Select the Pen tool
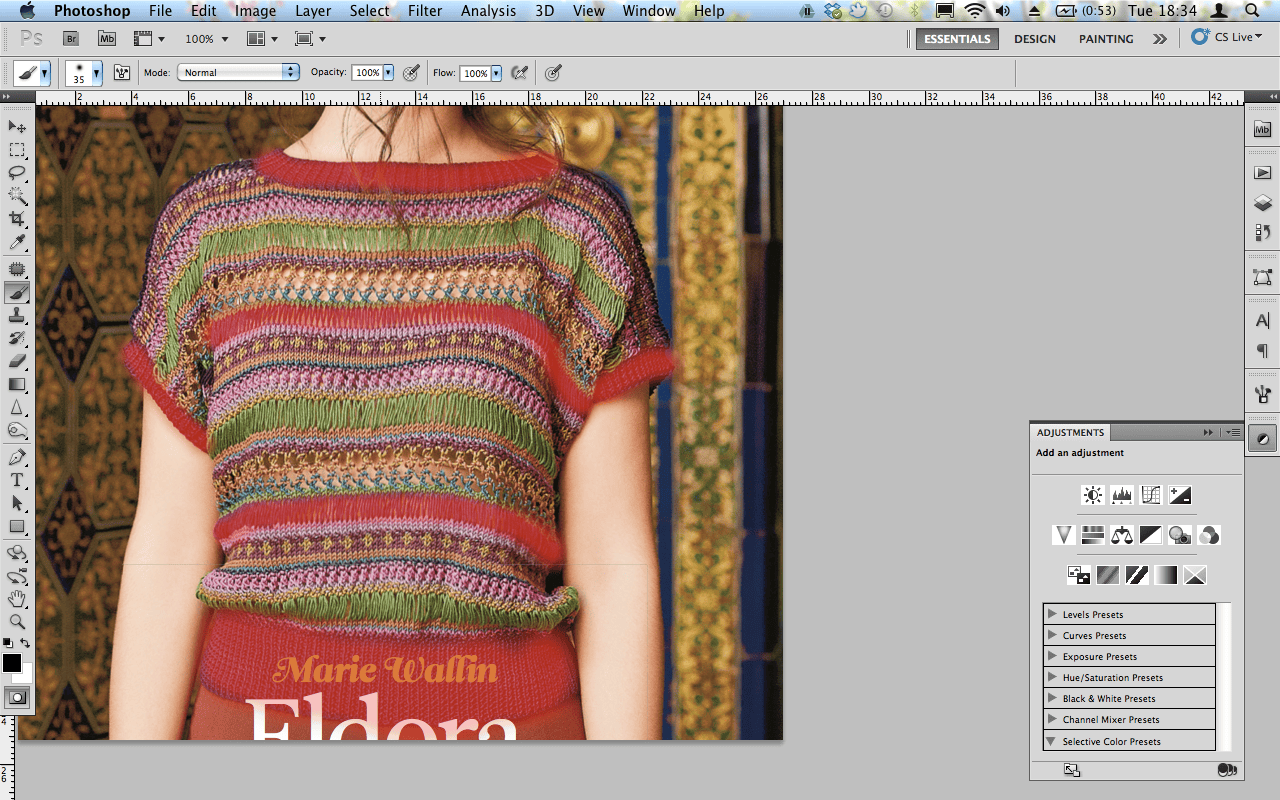This screenshot has height=800, width=1280. [x=17, y=458]
